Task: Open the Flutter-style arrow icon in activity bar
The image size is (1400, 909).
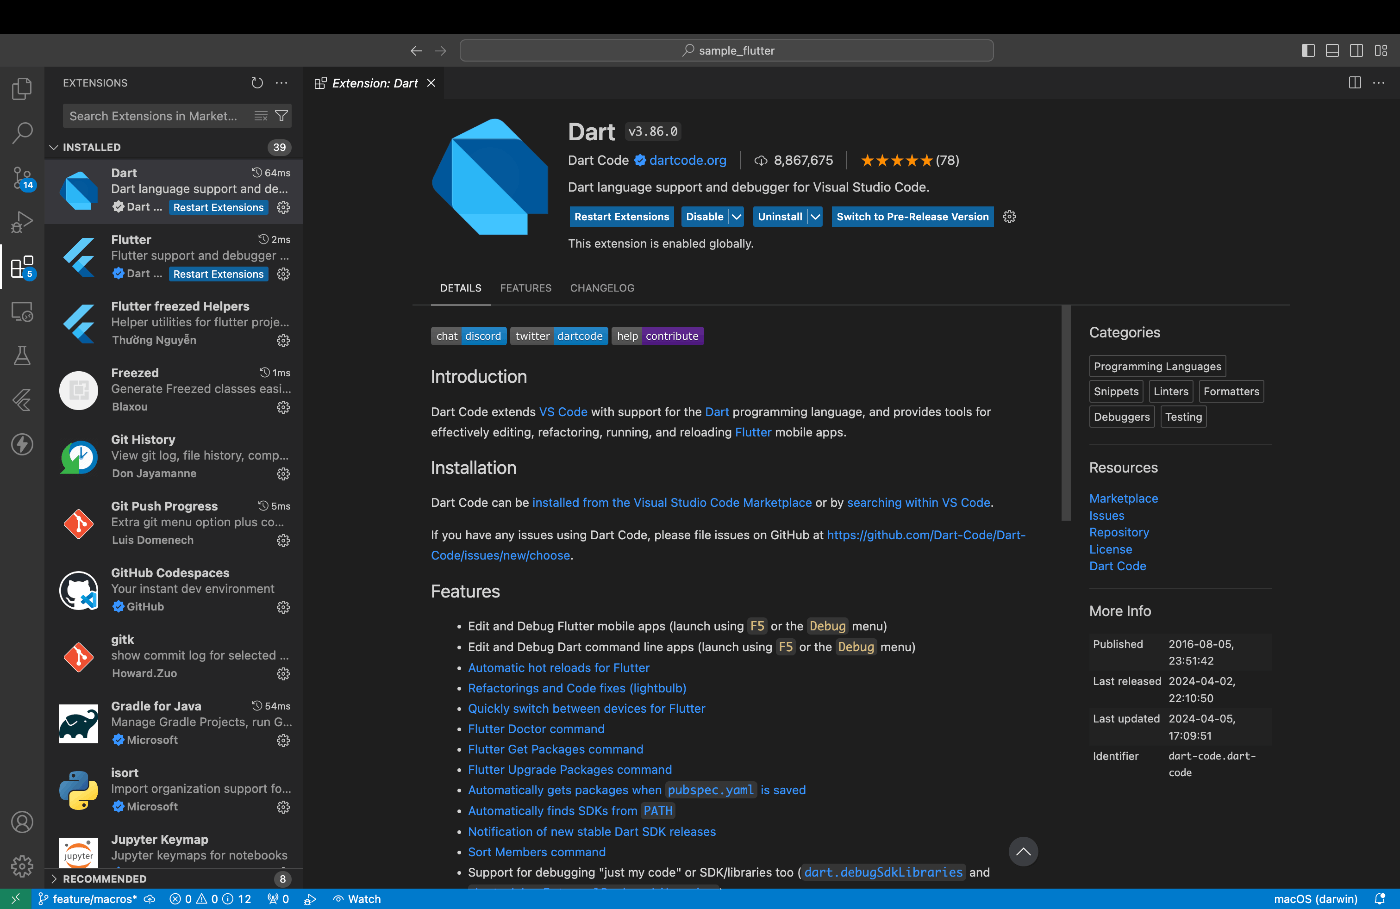Action: click(x=22, y=400)
